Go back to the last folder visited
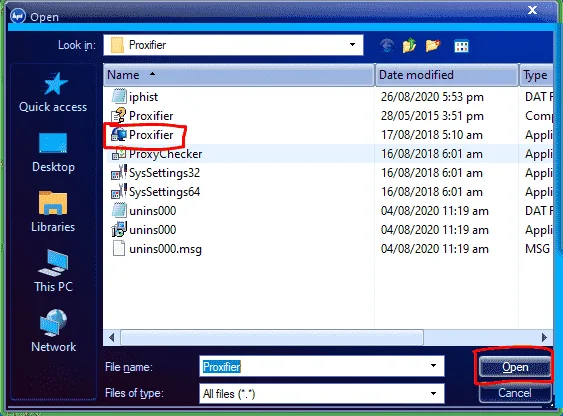 pyautogui.click(x=387, y=46)
